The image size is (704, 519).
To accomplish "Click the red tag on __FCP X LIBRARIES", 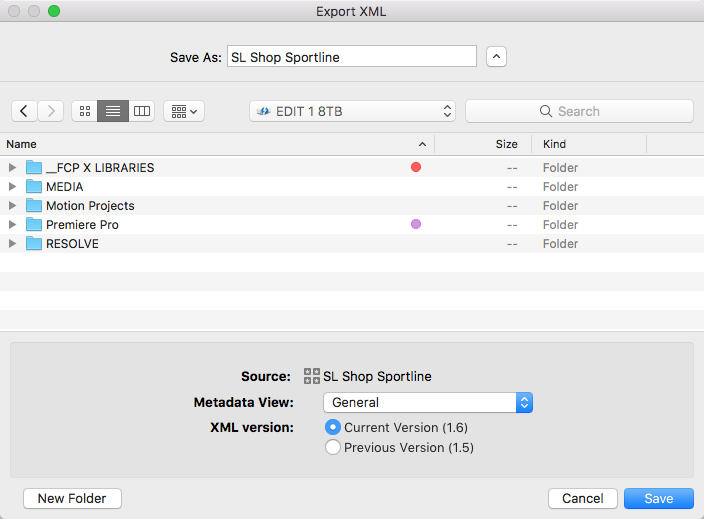I will click(x=416, y=167).
